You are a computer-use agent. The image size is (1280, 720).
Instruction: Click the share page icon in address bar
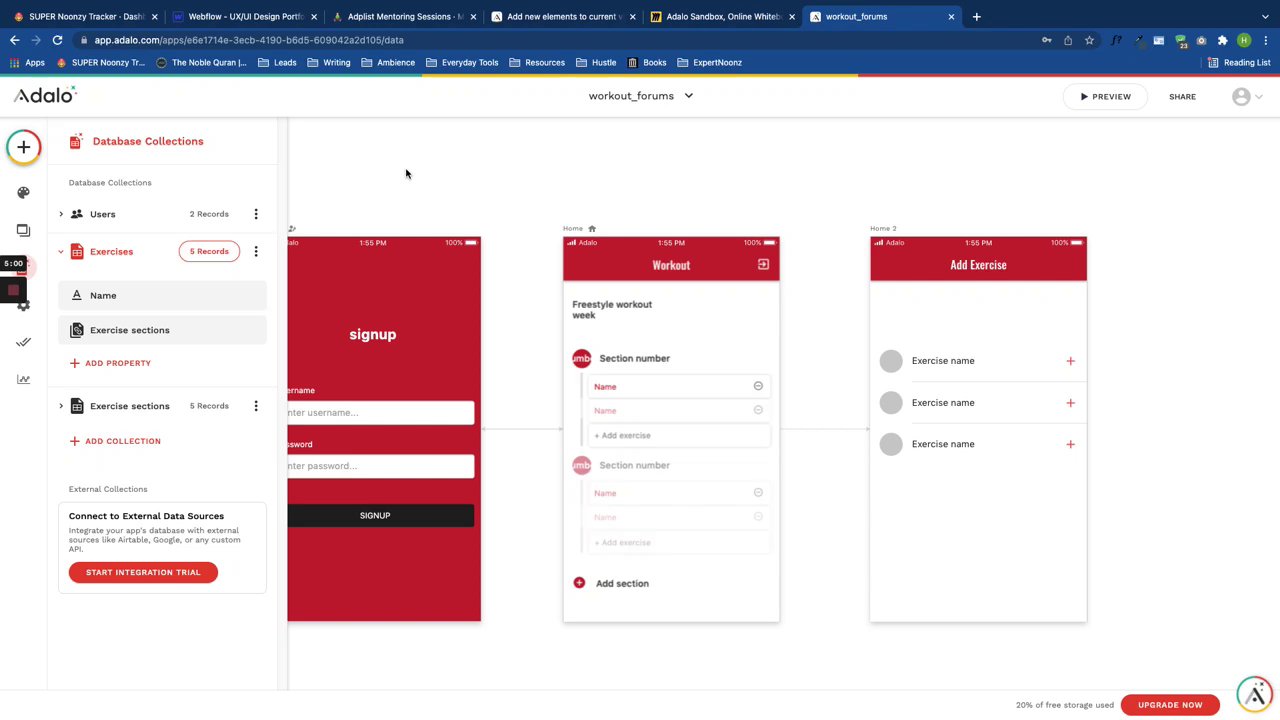tap(1068, 40)
